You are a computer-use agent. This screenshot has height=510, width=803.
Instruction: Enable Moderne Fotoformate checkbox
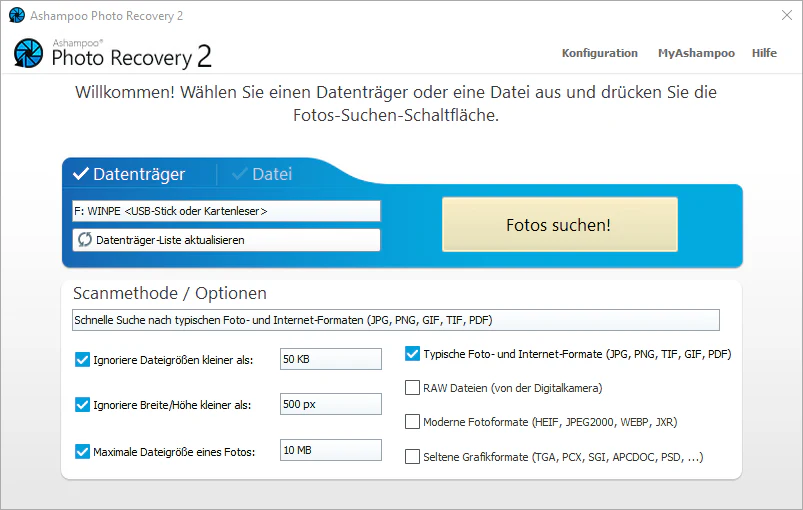[x=412, y=421]
